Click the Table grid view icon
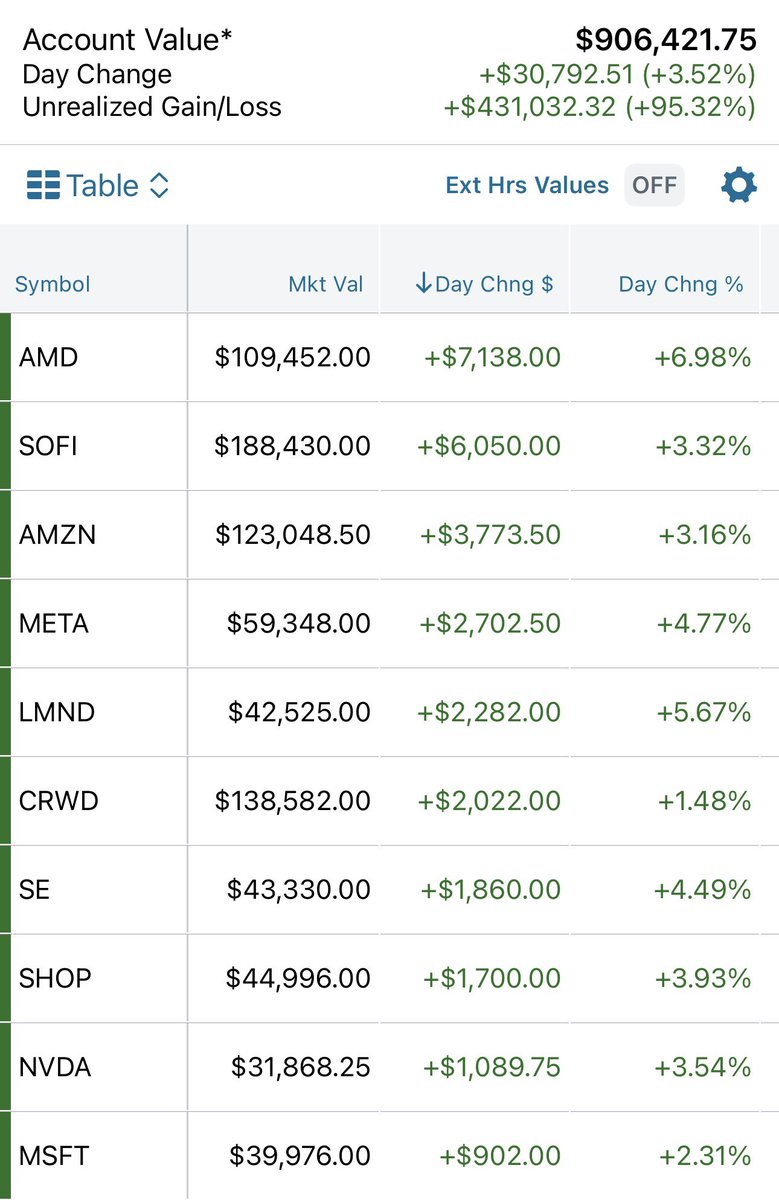Image resolution: width=779 pixels, height=1200 pixels. (43, 185)
